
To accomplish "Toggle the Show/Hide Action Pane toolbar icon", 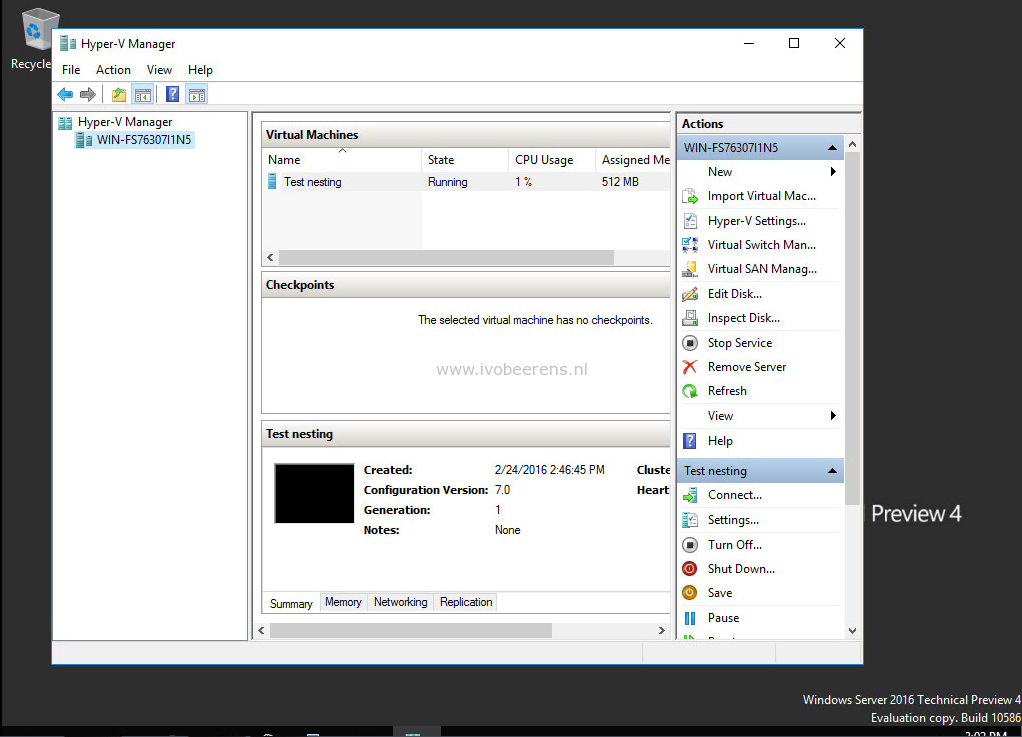I will 197,95.
